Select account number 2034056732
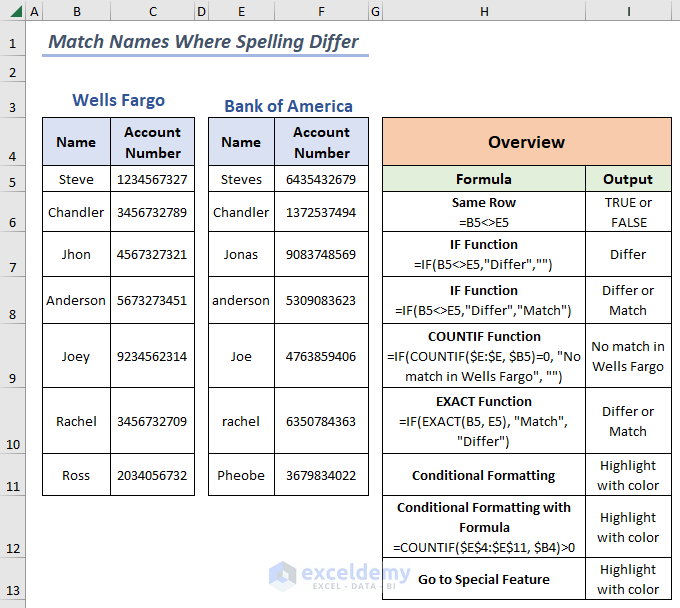The width and height of the screenshot is (680, 608). click(x=152, y=475)
